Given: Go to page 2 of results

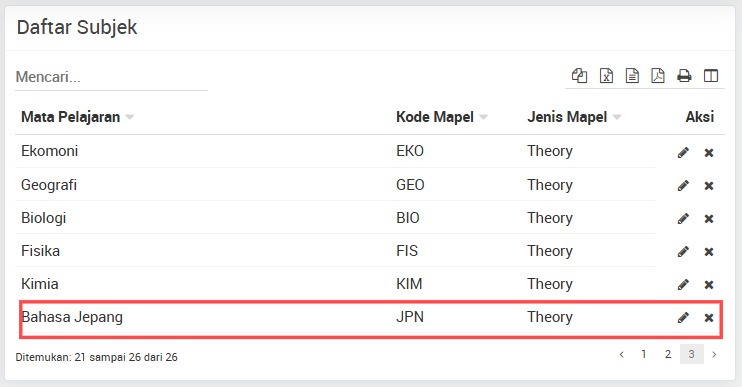Looking at the screenshot, I should (x=667, y=354).
